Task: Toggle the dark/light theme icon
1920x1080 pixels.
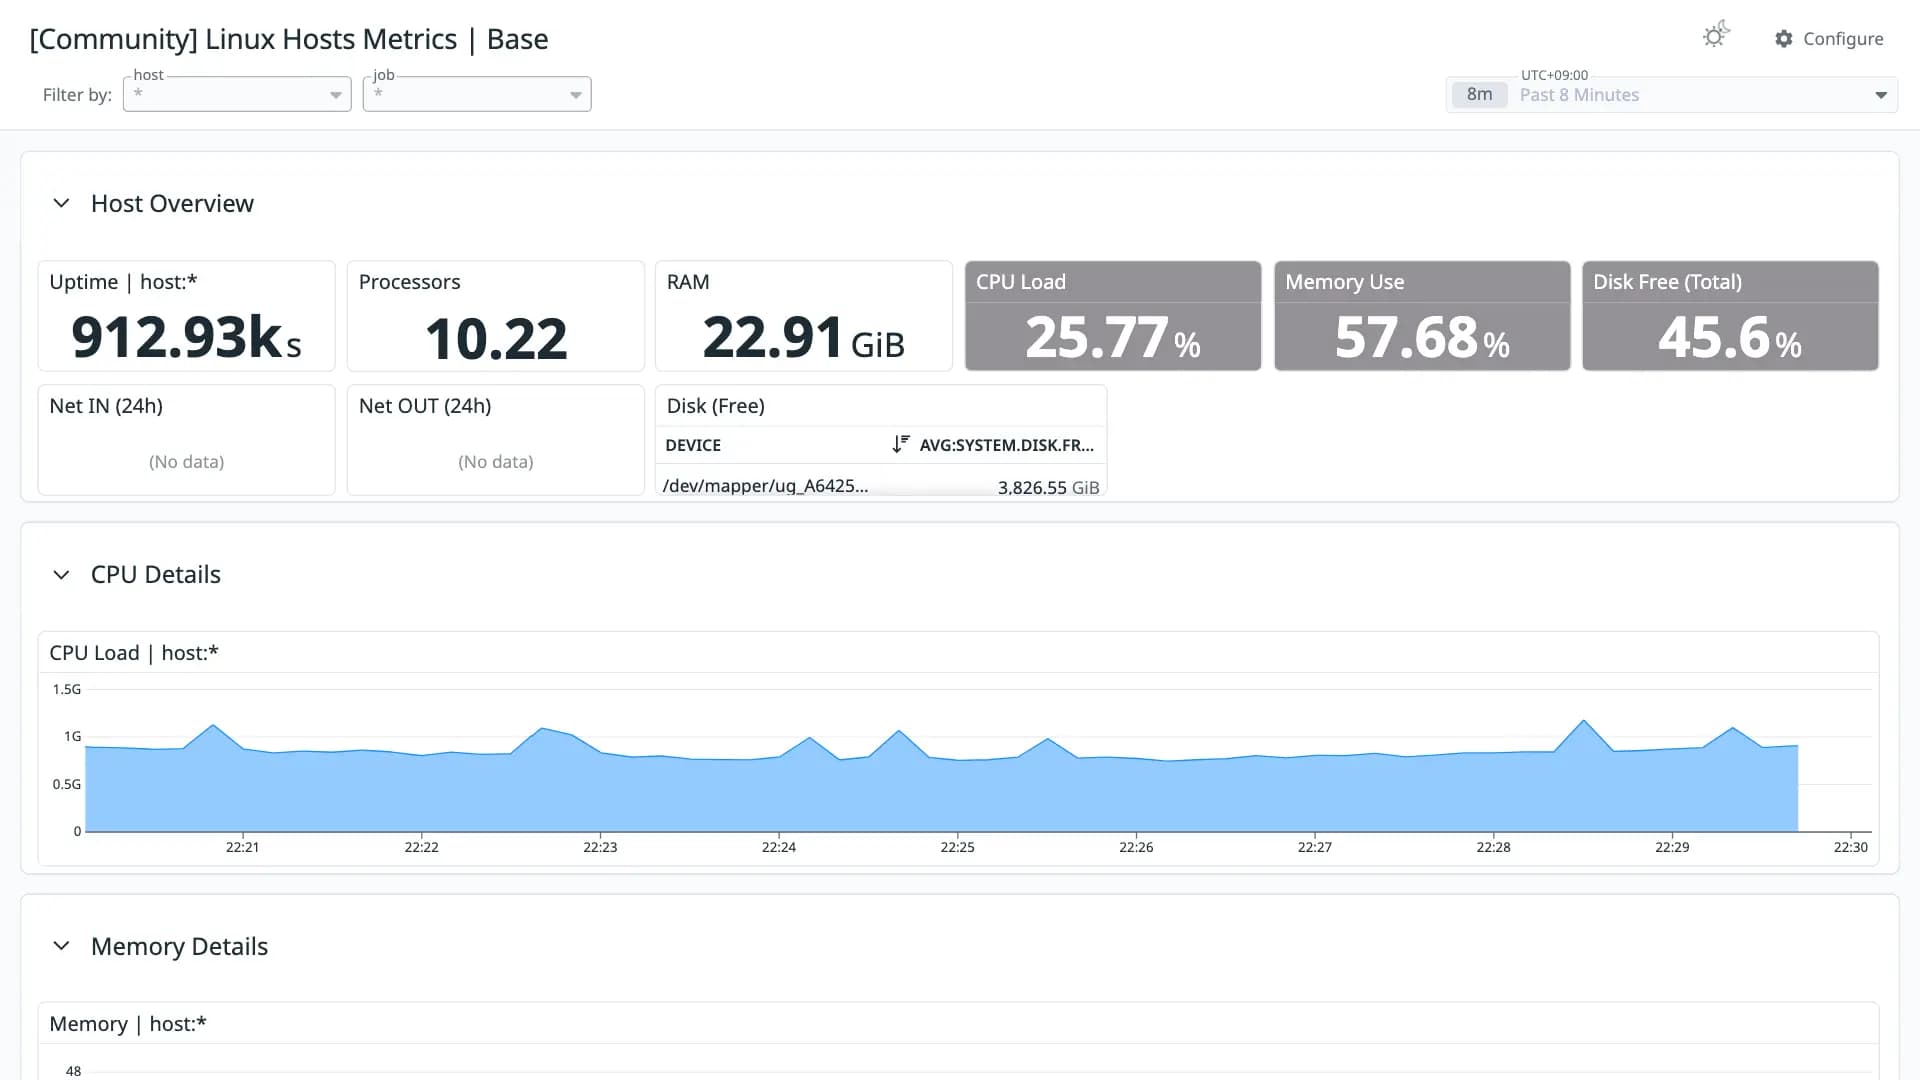Action: [x=1716, y=35]
